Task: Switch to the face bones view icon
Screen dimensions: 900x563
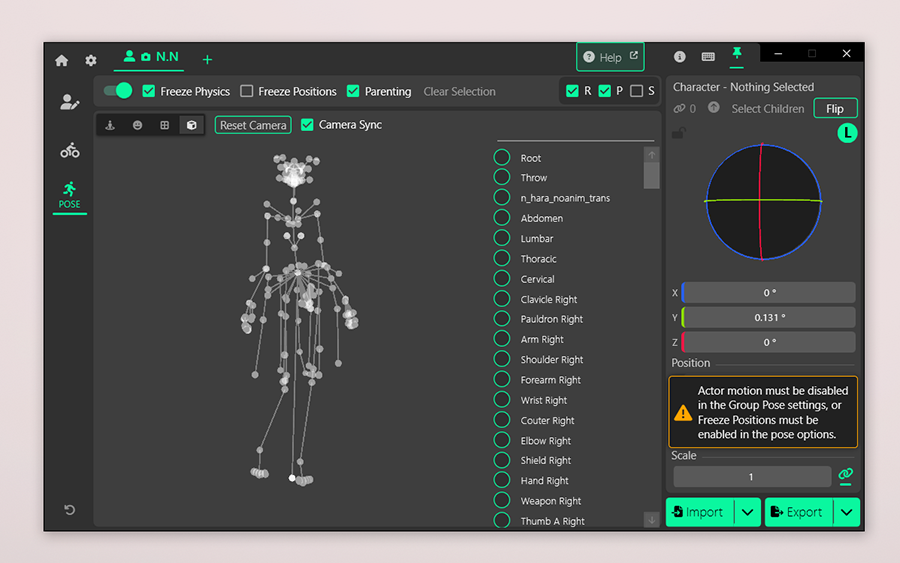Action: point(137,125)
